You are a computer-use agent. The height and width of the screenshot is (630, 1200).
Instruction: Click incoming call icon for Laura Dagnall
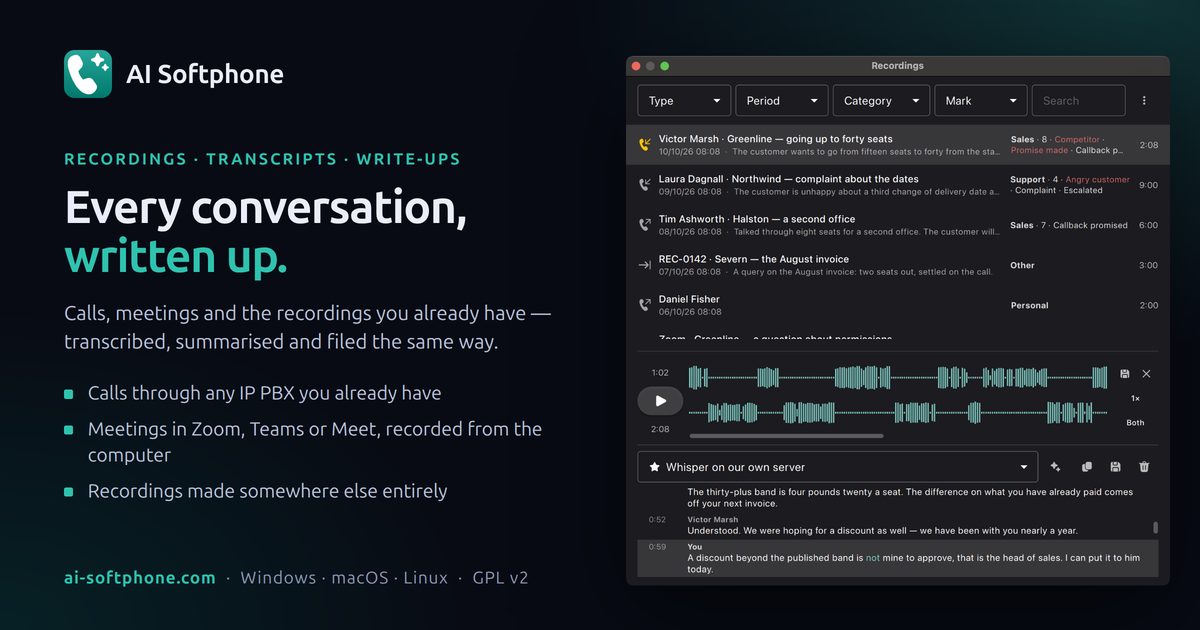645,185
